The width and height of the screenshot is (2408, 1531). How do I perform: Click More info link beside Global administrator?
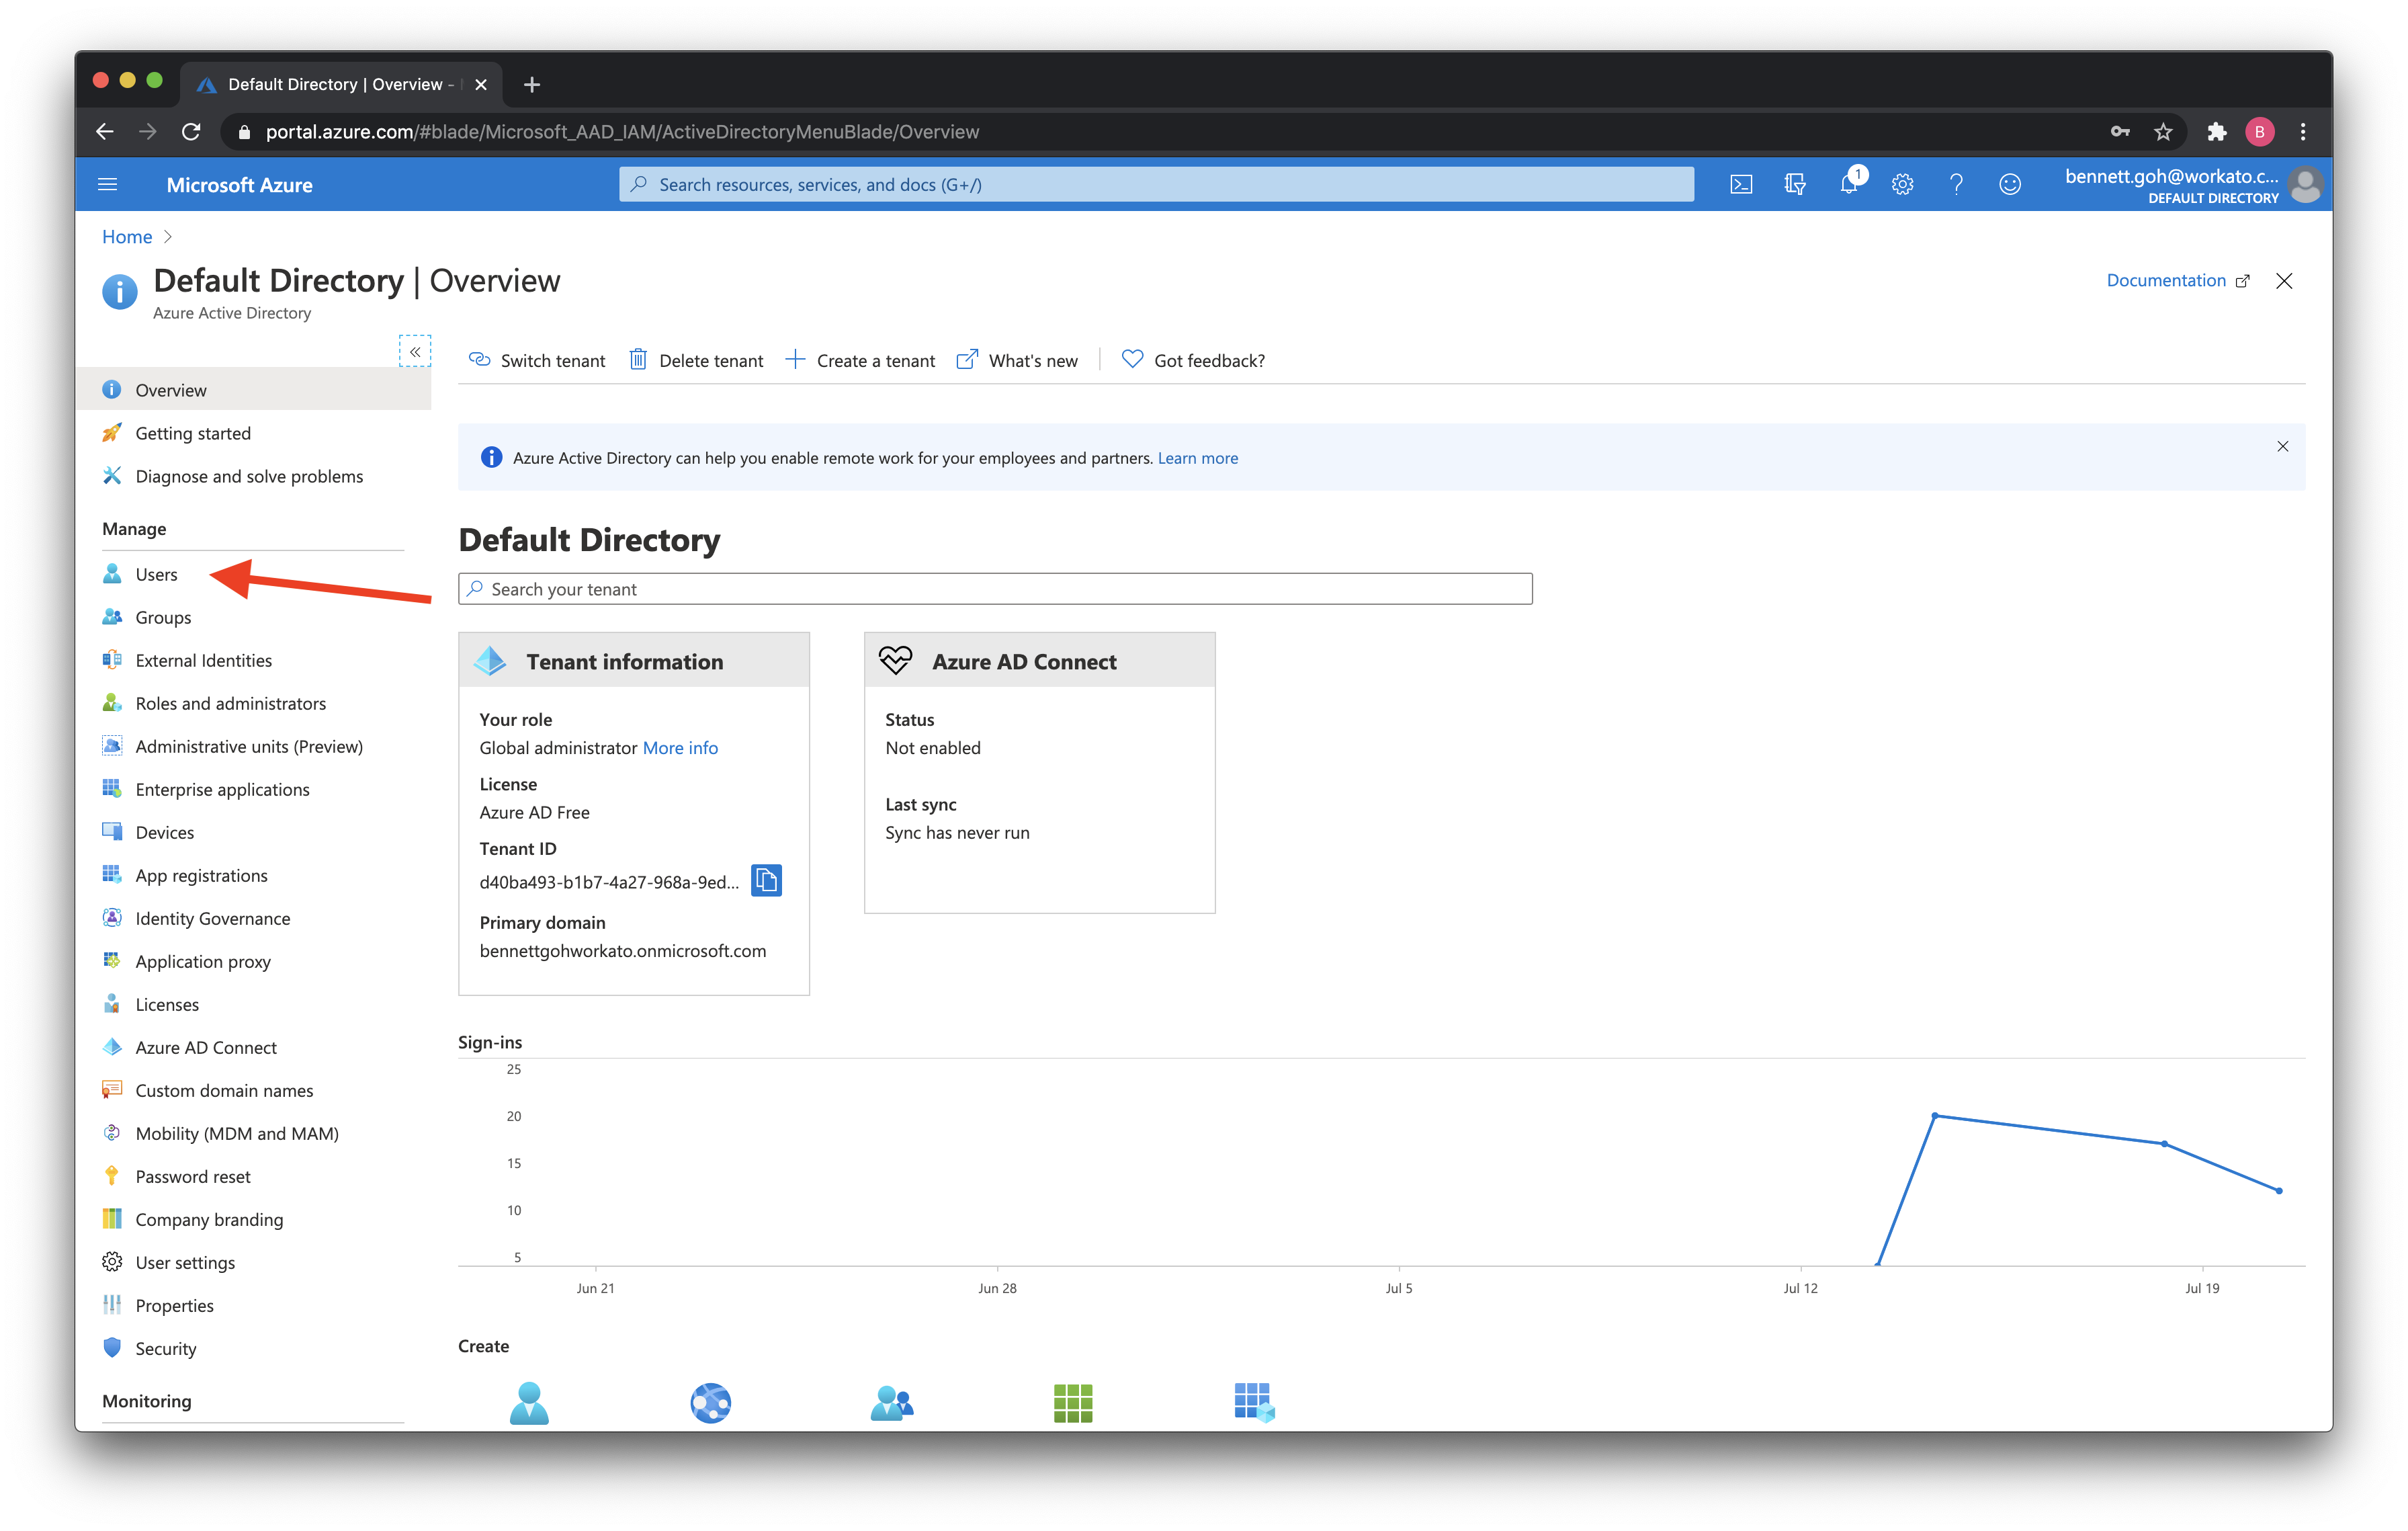coord(680,748)
